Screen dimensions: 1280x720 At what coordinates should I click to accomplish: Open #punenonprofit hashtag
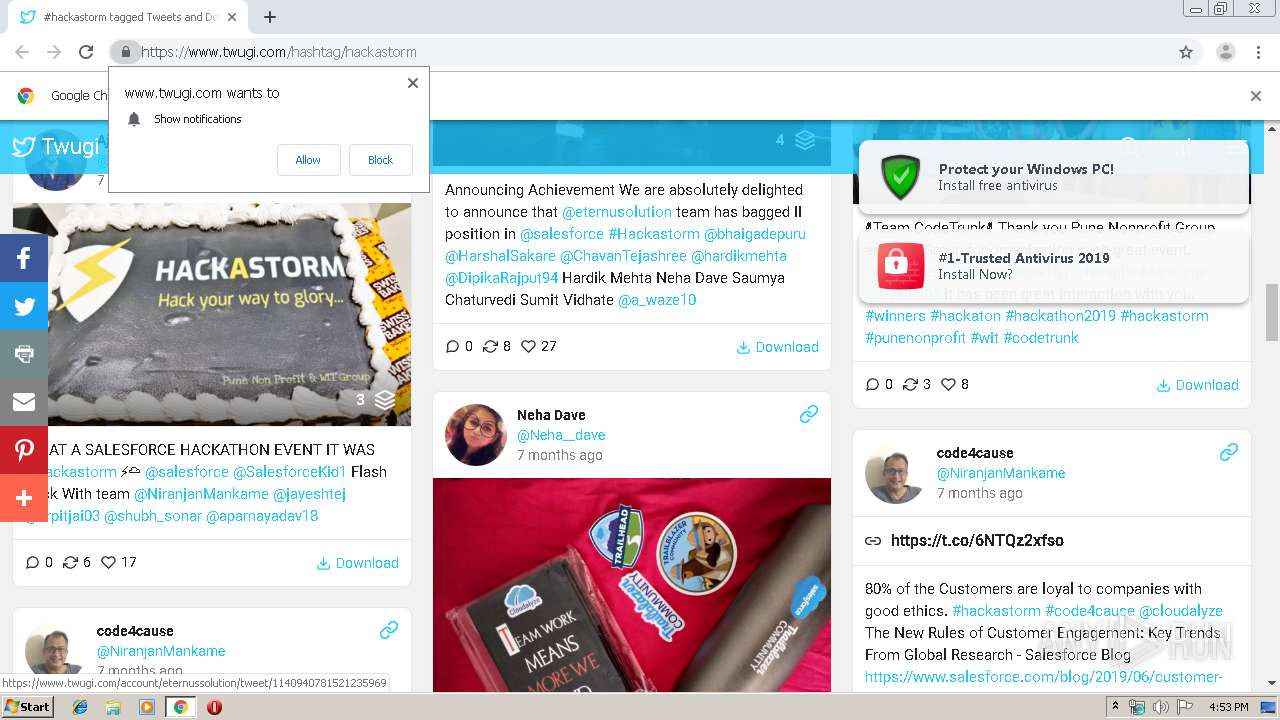point(915,338)
